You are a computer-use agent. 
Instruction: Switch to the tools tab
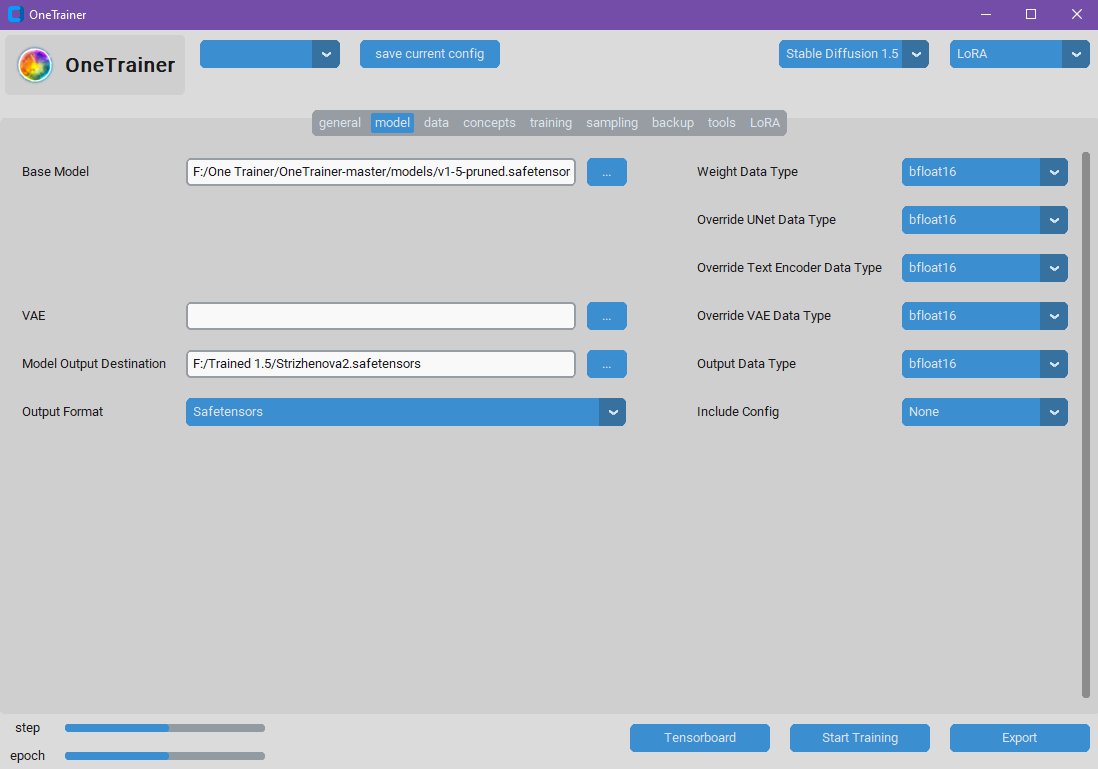[721, 123]
